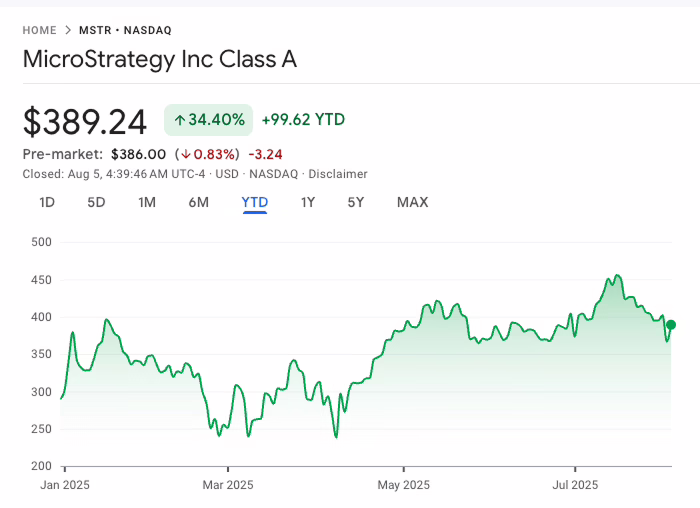Choose the 6M time range
This screenshot has width=700, height=508.
(198, 202)
